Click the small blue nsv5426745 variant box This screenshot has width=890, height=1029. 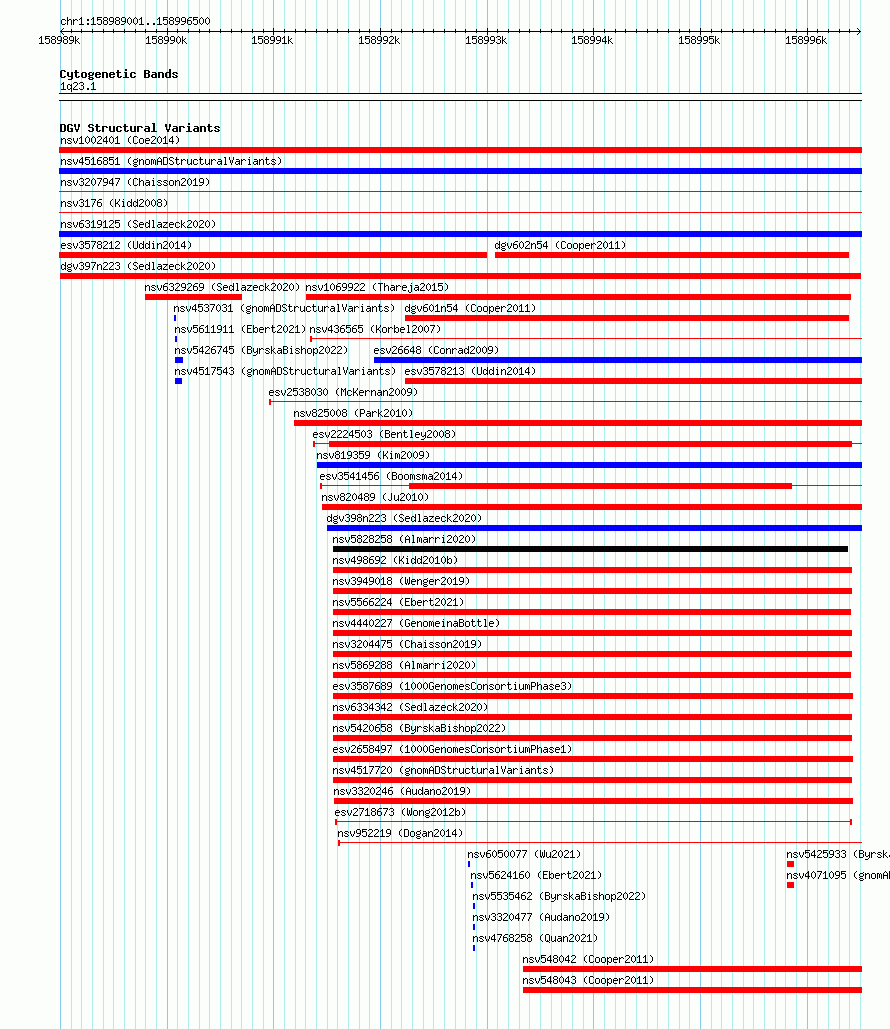(179, 360)
